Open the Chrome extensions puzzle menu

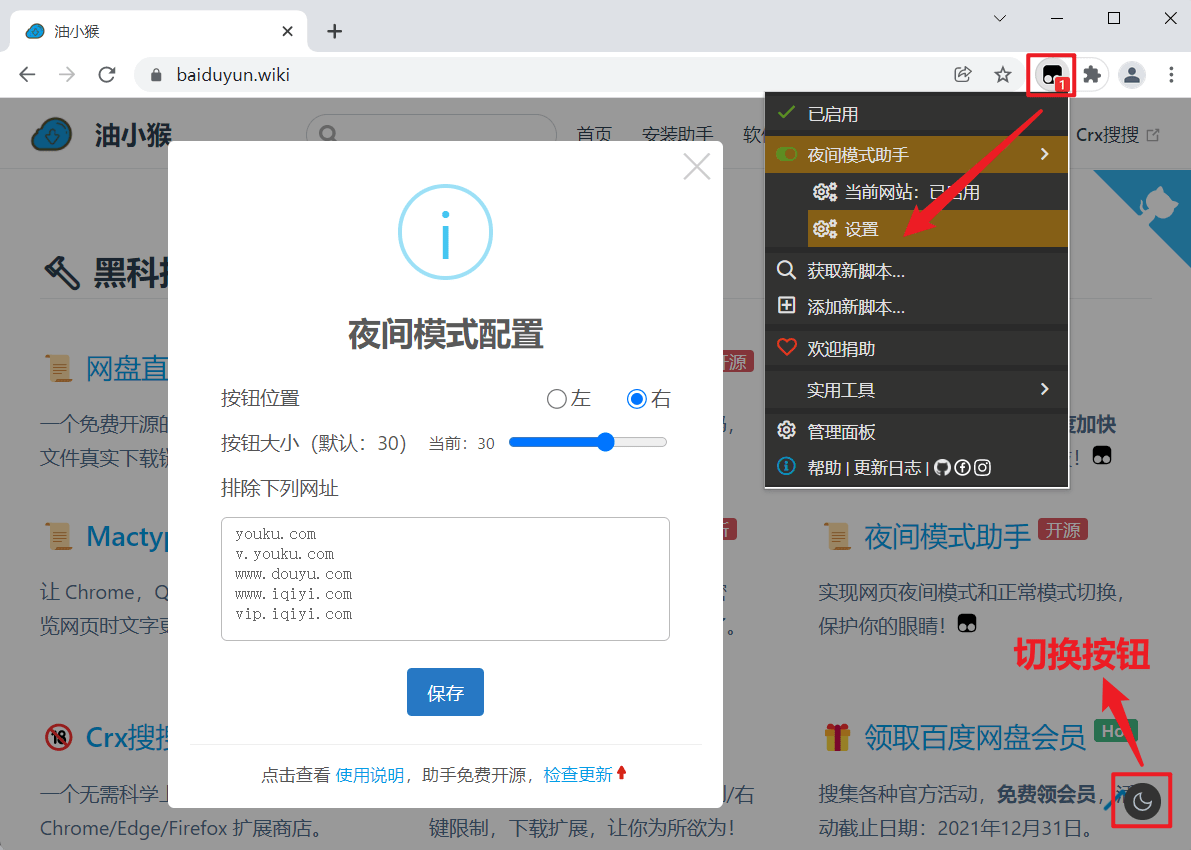(1091, 74)
